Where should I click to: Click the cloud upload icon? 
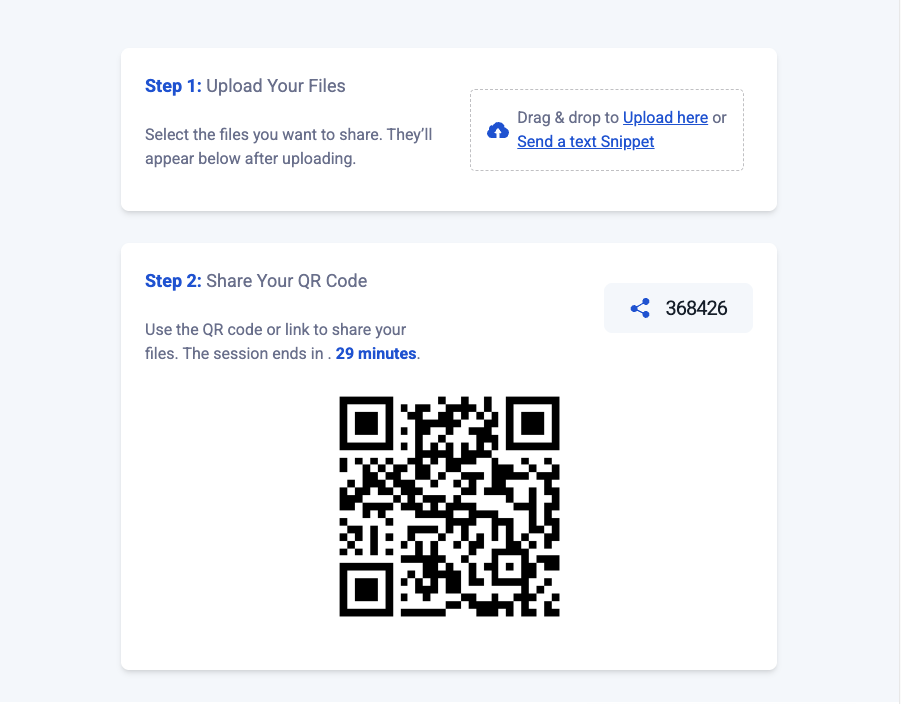tap(497, 131)
